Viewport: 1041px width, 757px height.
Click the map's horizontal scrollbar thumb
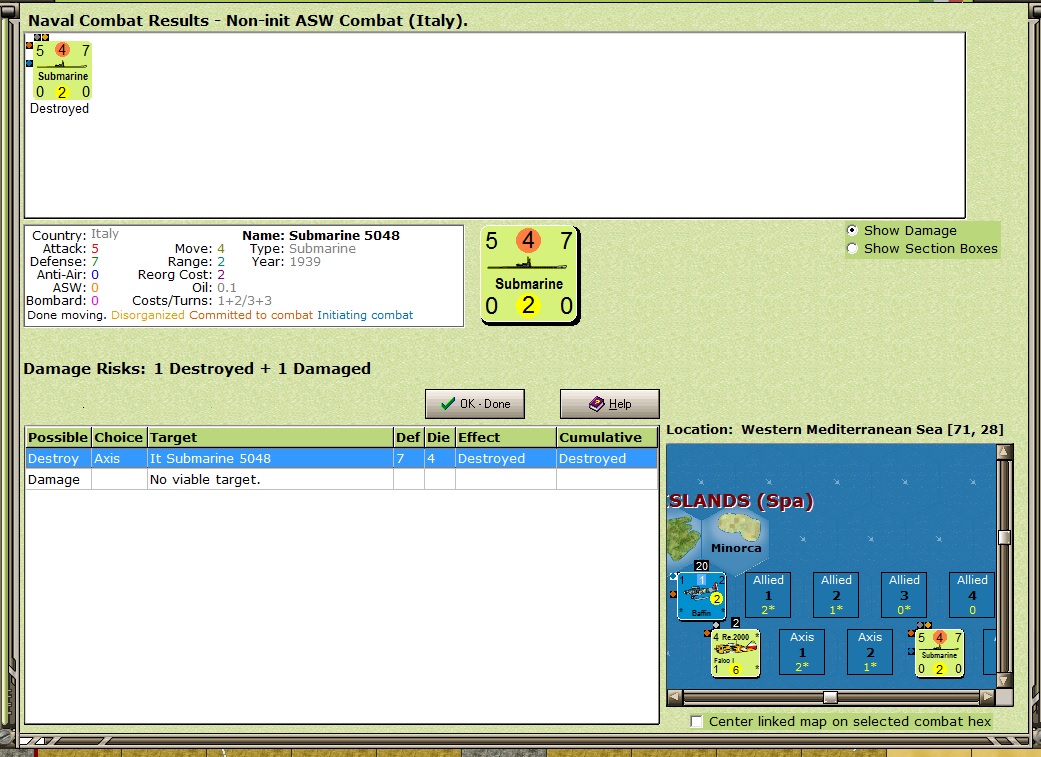pos(830,697)
